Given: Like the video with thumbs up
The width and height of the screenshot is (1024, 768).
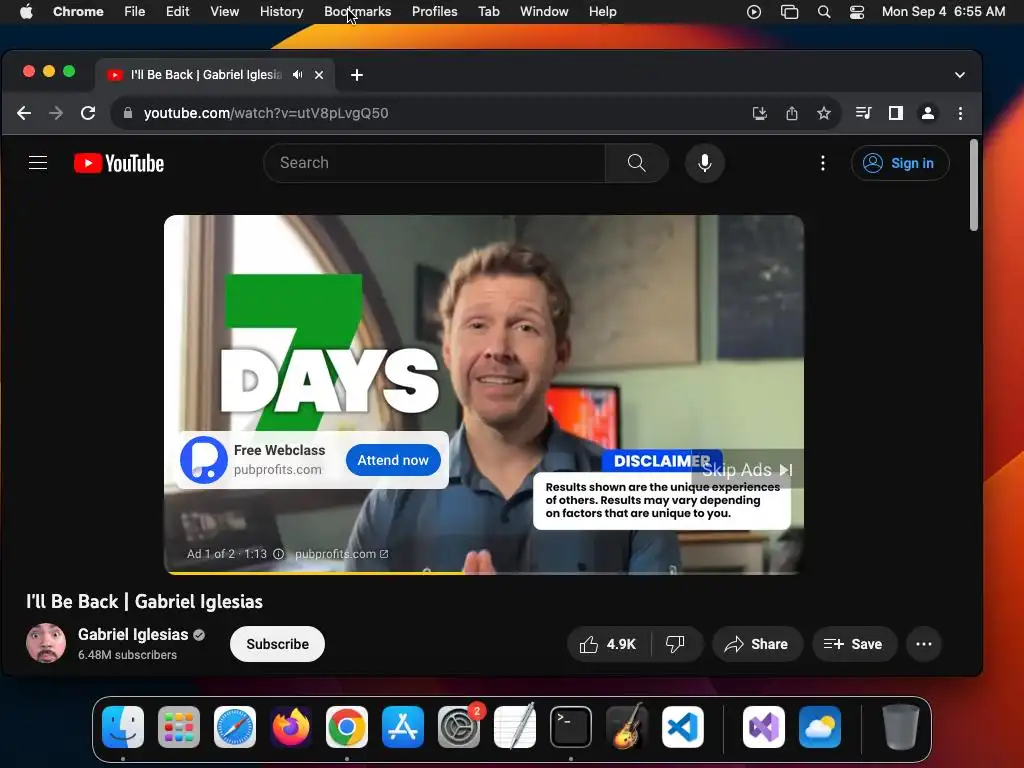Looking at the screenshot, I should point(607,644).
